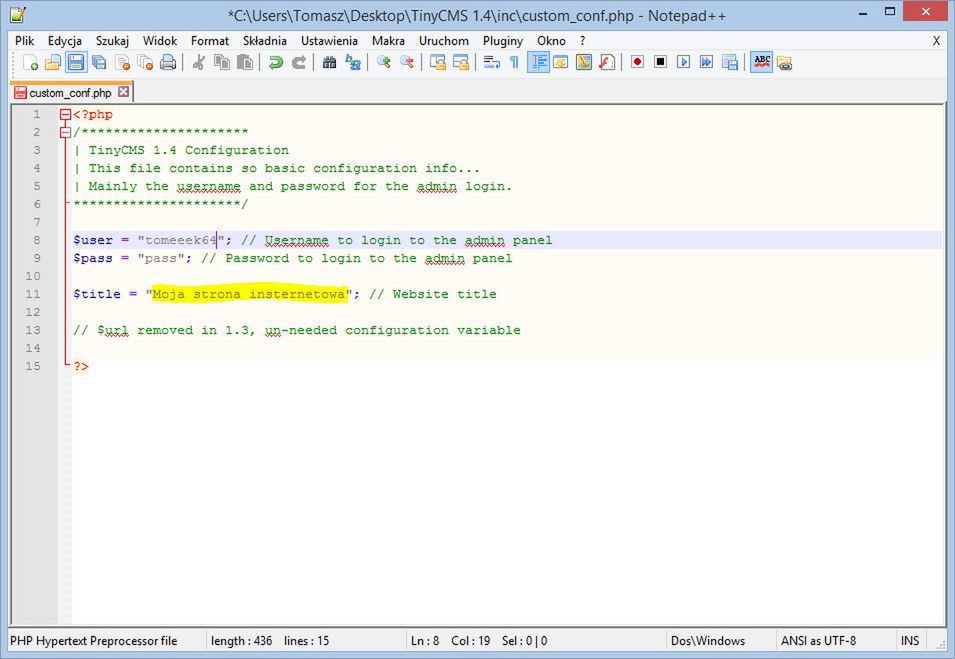Open the Widok menu
The image size is (955, 659).
click(160, 41)
